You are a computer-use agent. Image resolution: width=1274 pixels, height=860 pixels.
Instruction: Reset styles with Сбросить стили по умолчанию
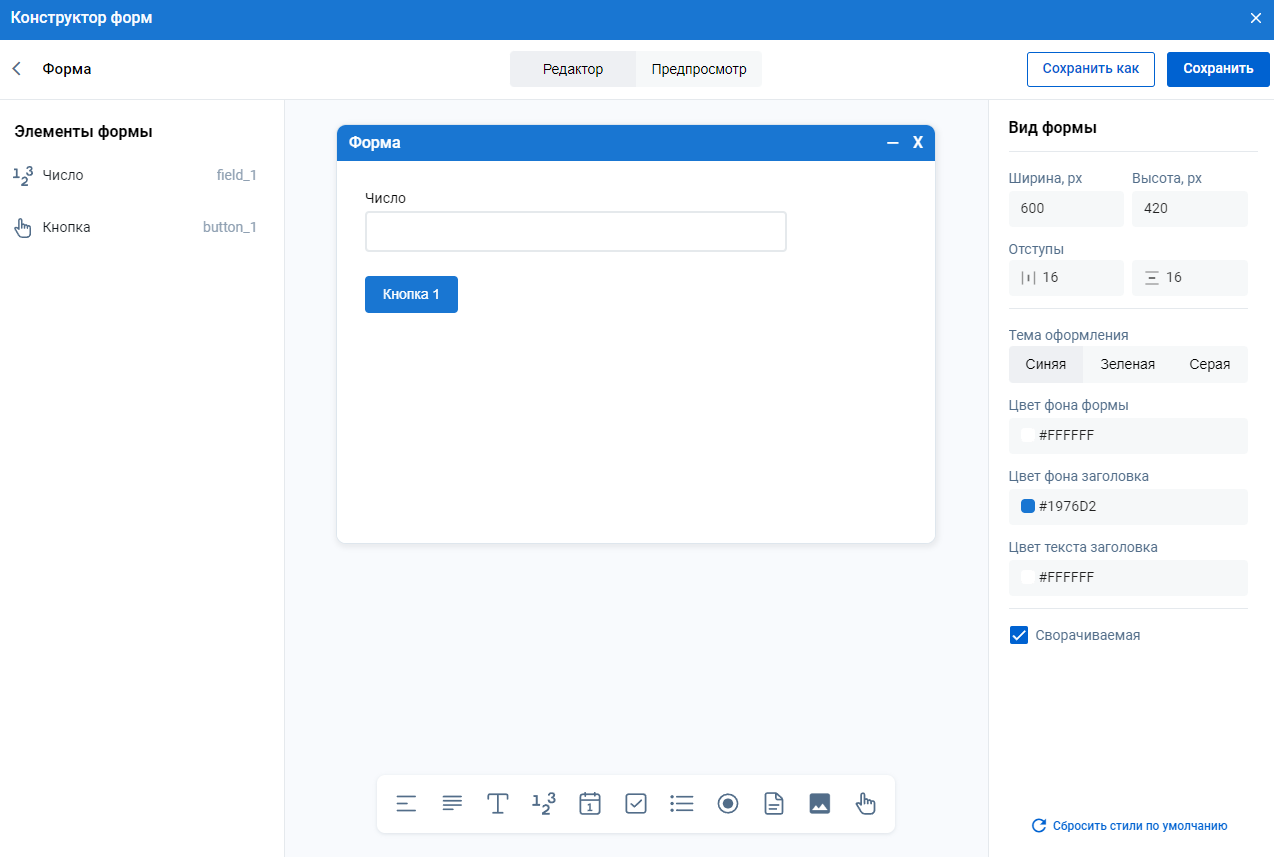[x=1129, y=826]
